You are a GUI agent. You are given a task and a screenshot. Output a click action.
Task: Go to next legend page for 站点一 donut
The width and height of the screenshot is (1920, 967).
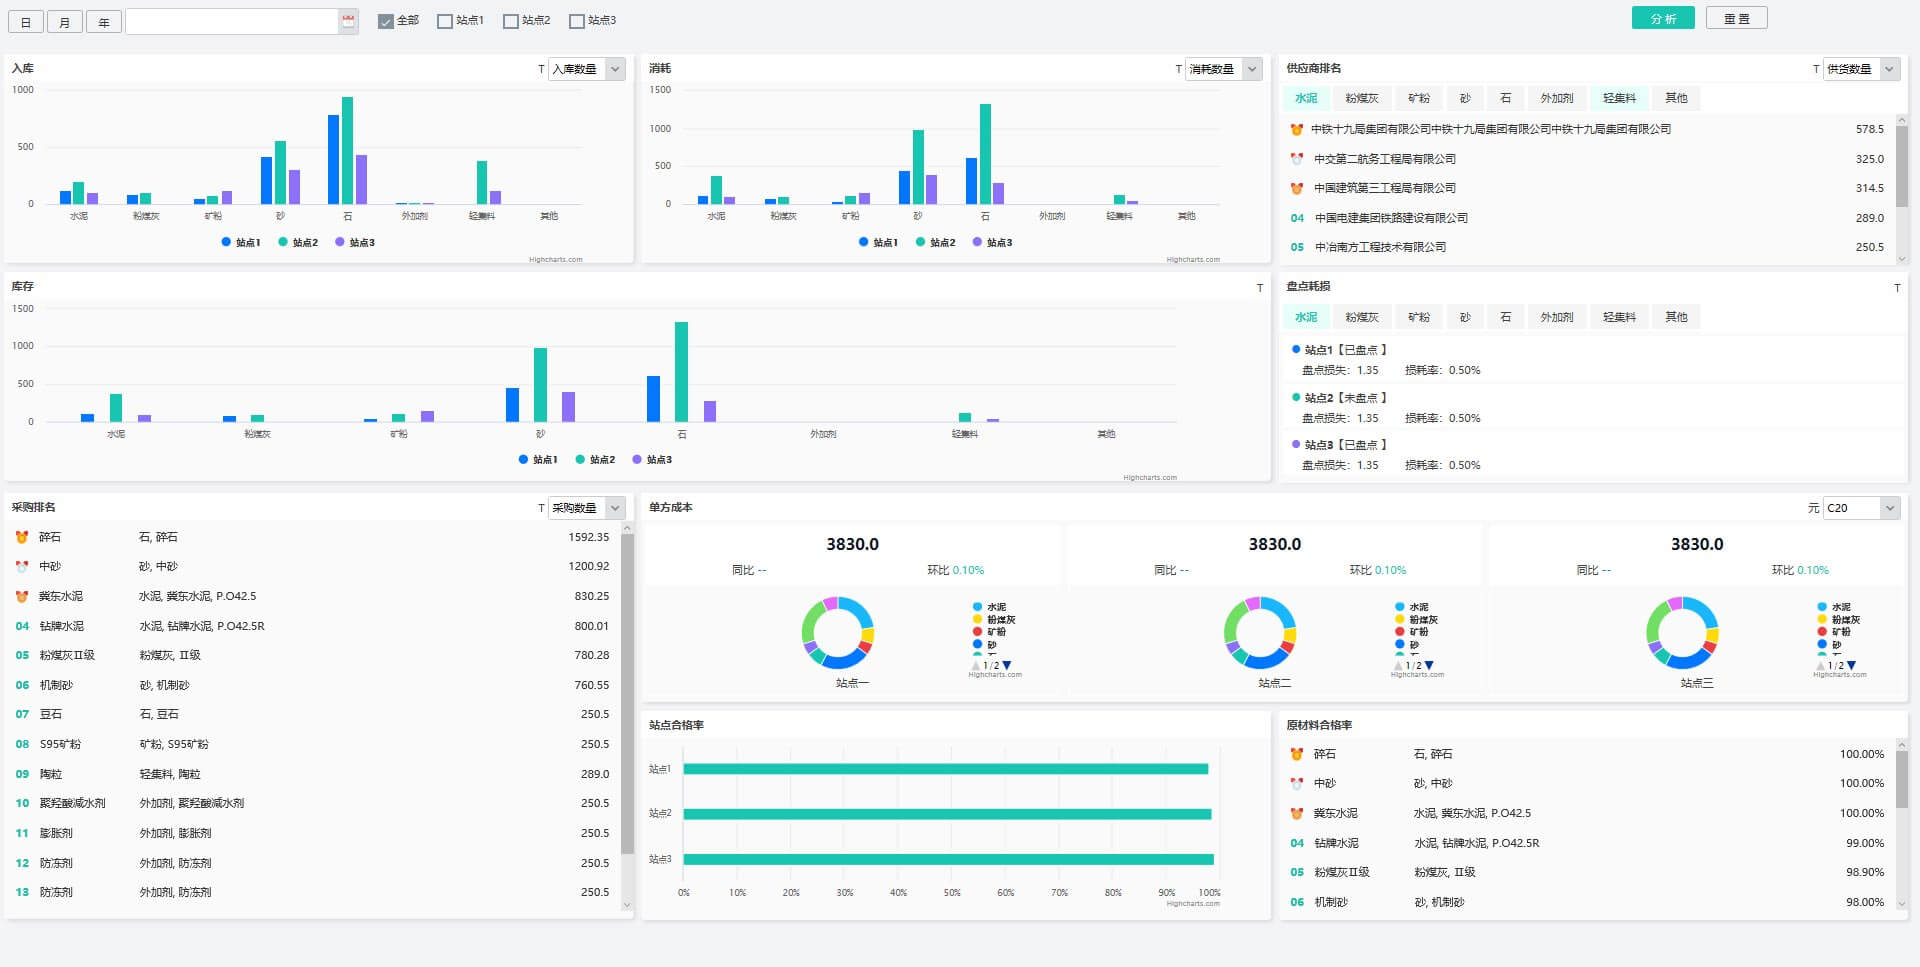click(1007, 665)
